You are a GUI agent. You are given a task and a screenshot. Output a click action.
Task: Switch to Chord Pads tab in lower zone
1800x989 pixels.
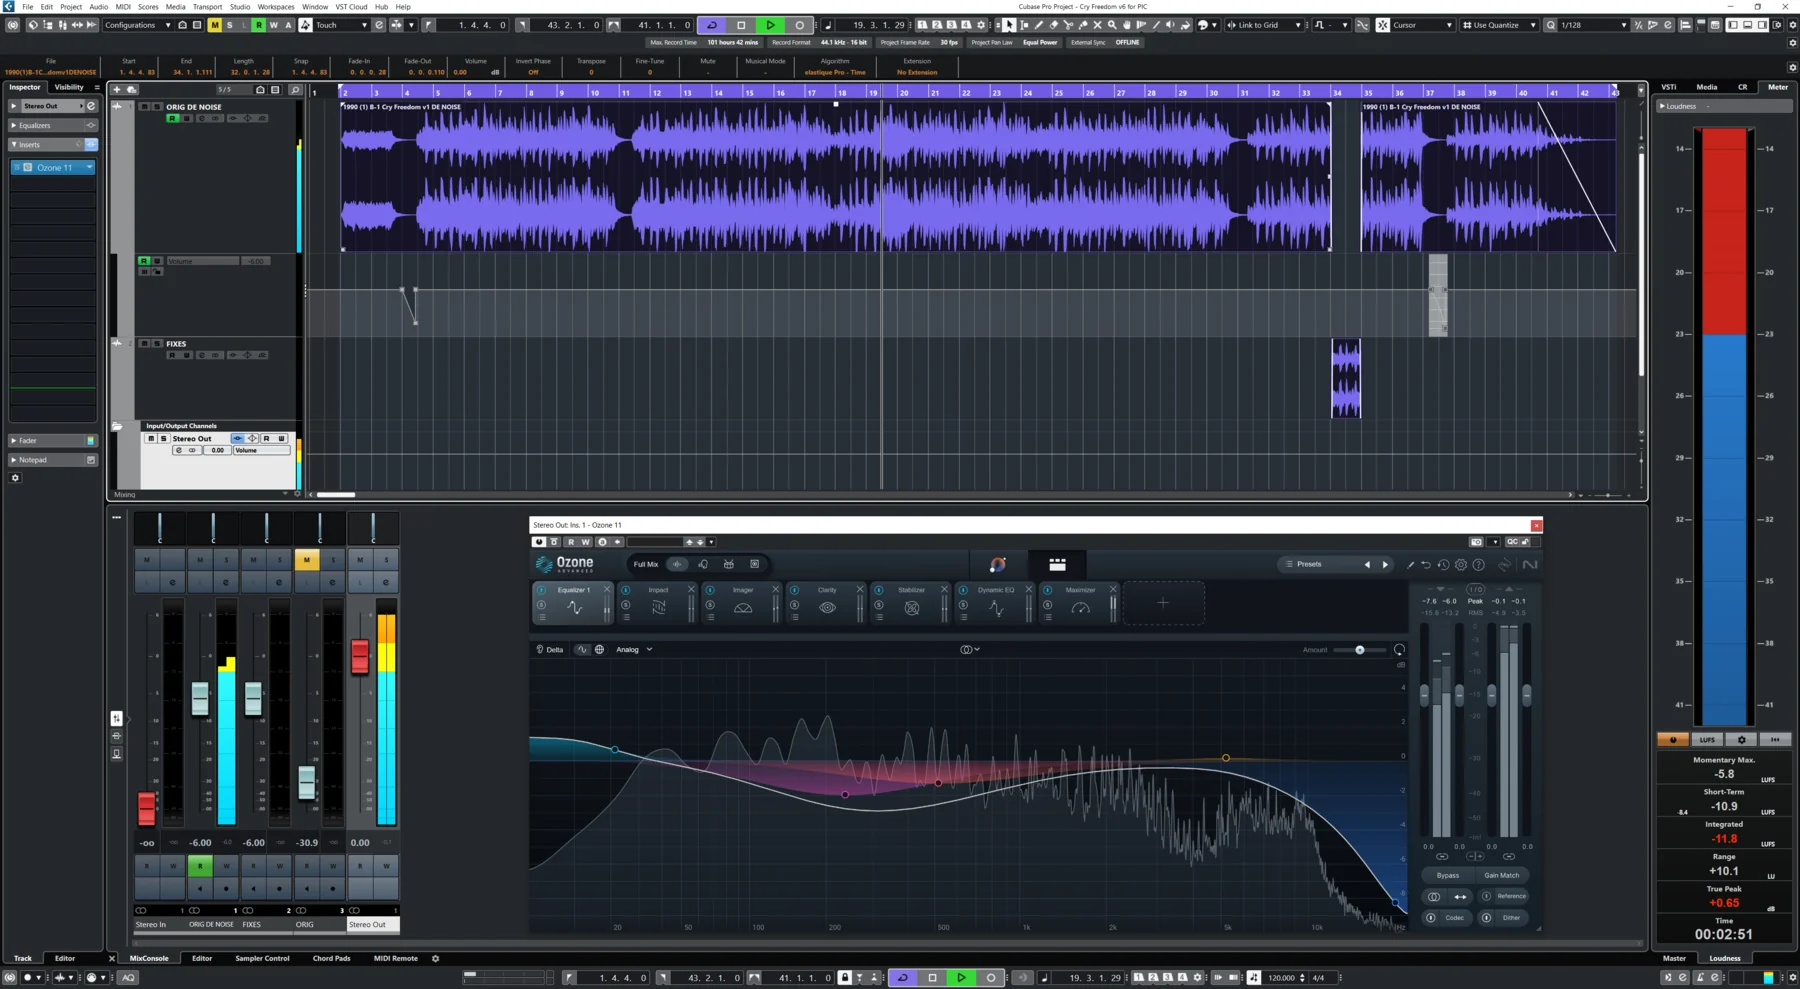331,958
